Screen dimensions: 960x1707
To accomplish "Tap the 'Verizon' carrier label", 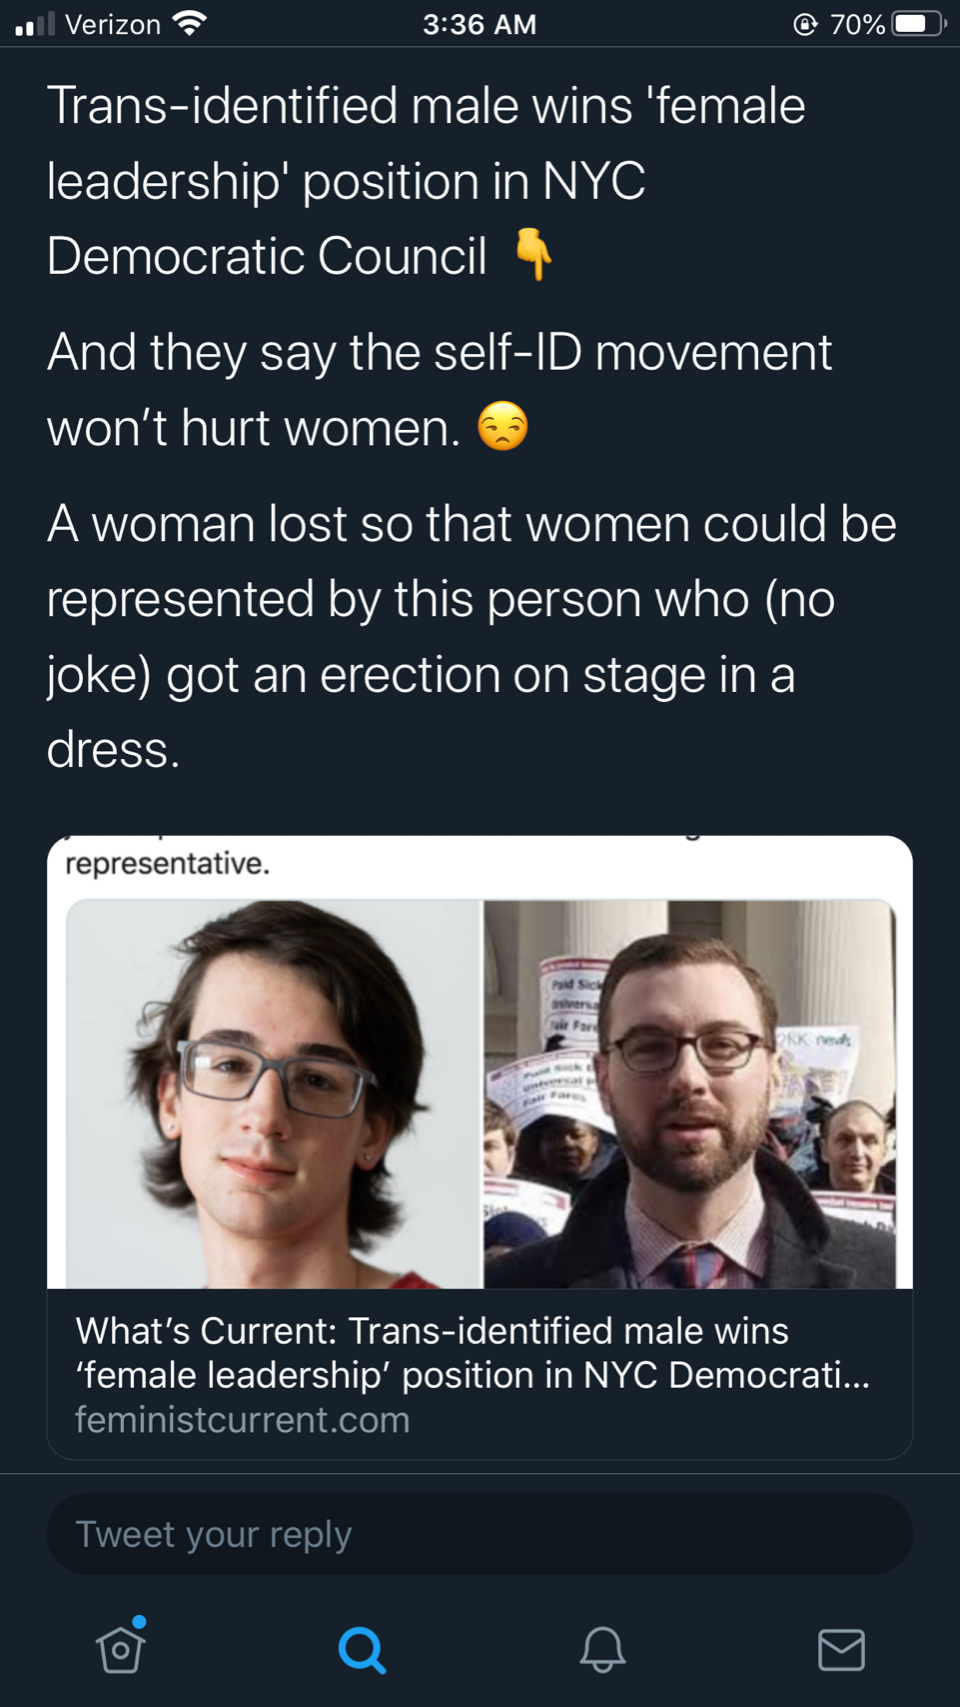I will click(112, 24).
